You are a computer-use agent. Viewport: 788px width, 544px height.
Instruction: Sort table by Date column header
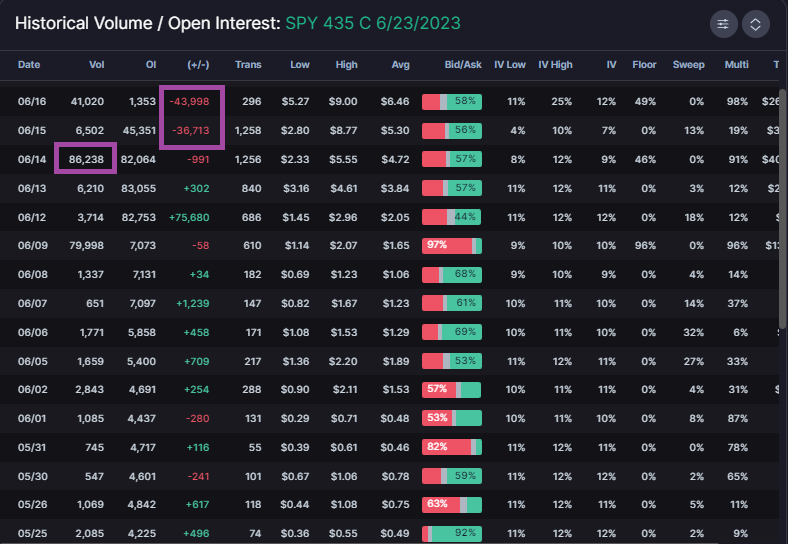pos(29,65)
